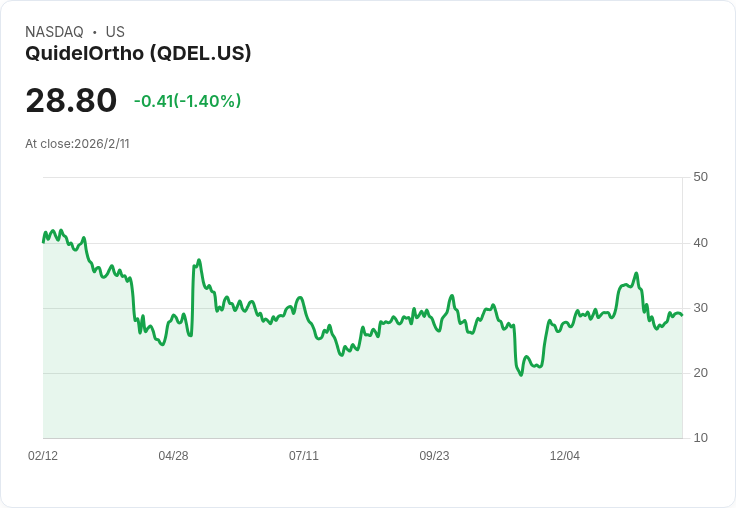The image size is (736, 508).
Task: Select the 09/23 date axis label
Action: point(434,456)
